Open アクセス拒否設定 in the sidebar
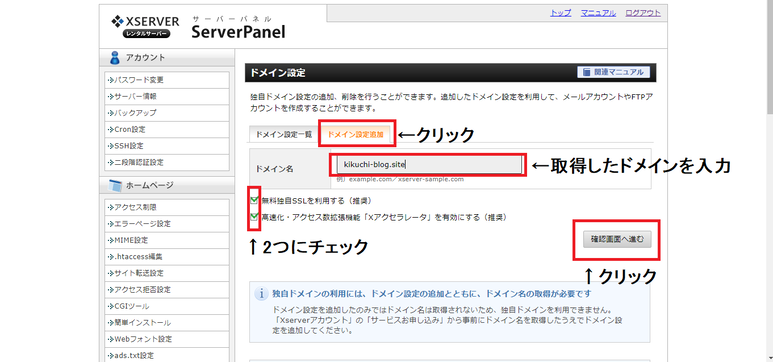This screenshot has width=773, height=362. (167, 290)
